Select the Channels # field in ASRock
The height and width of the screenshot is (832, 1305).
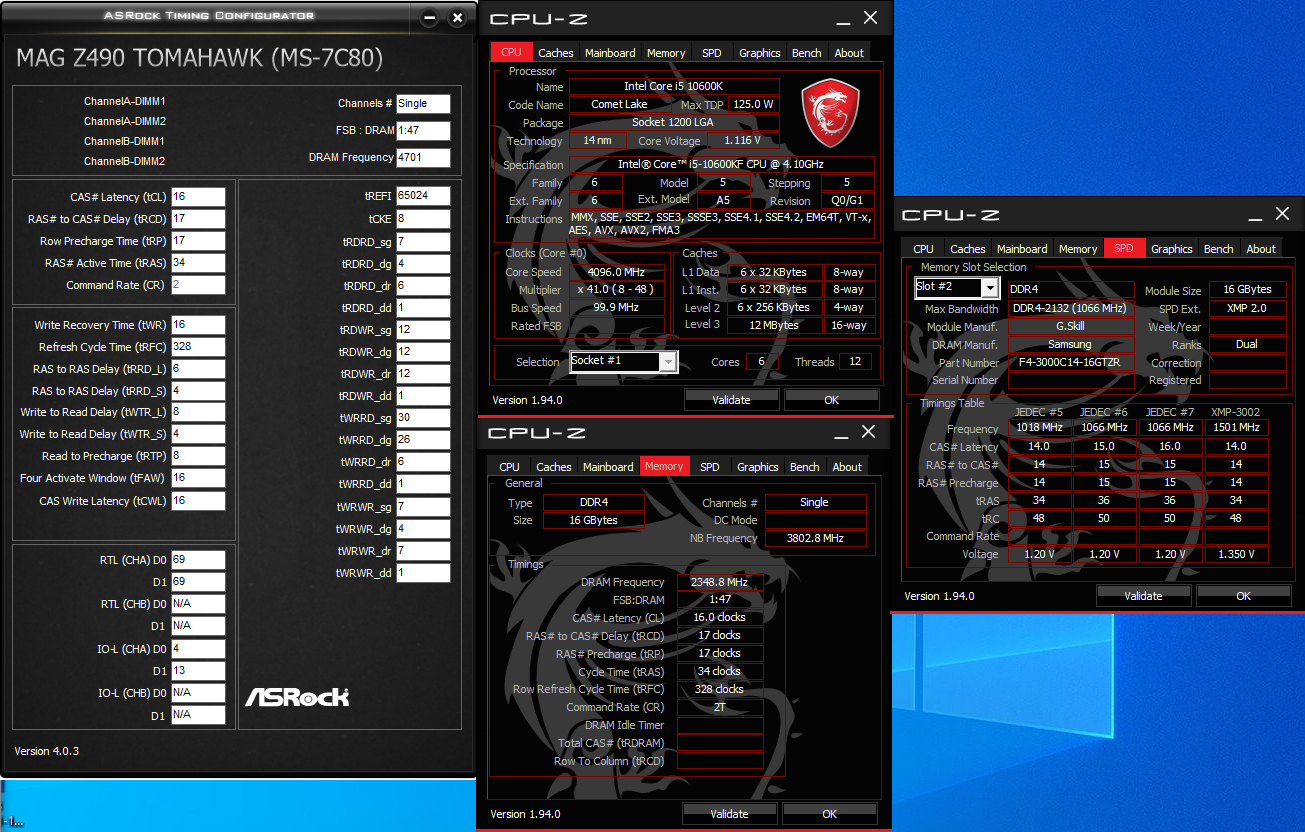point(423,103)
